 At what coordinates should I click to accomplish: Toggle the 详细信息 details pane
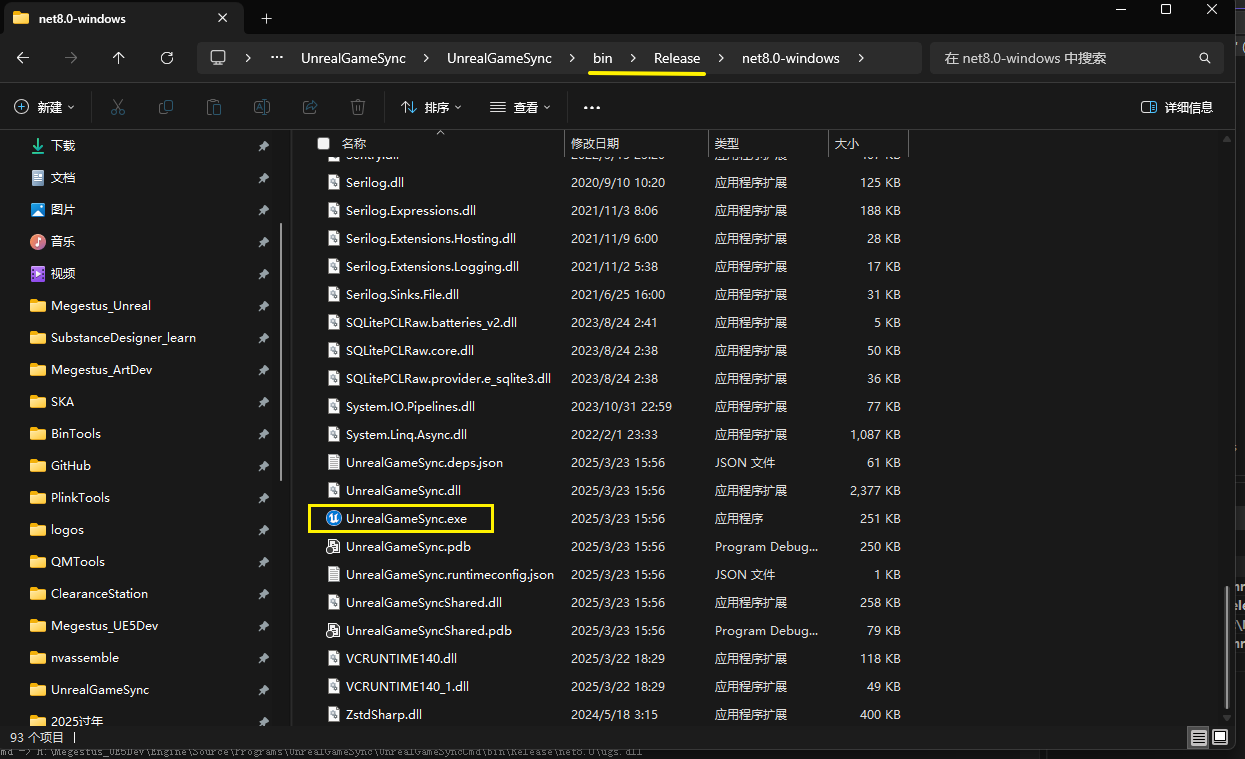tap(1177, 107)
